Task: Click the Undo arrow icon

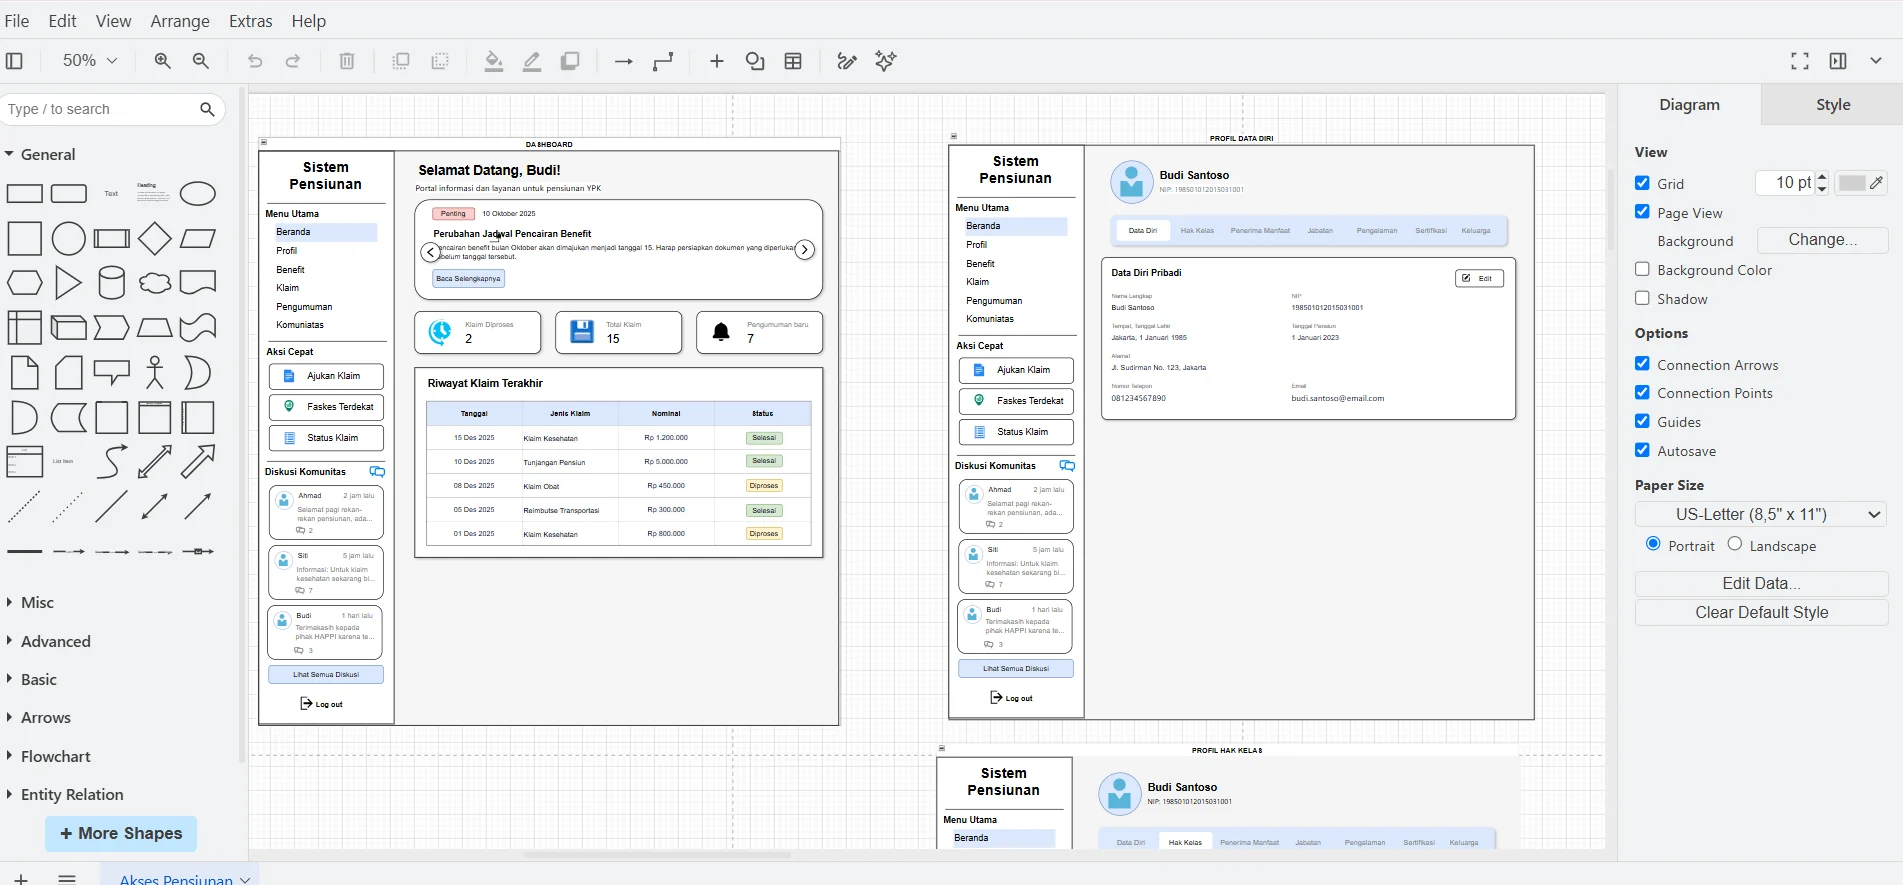Action: [x=255, y=61]
